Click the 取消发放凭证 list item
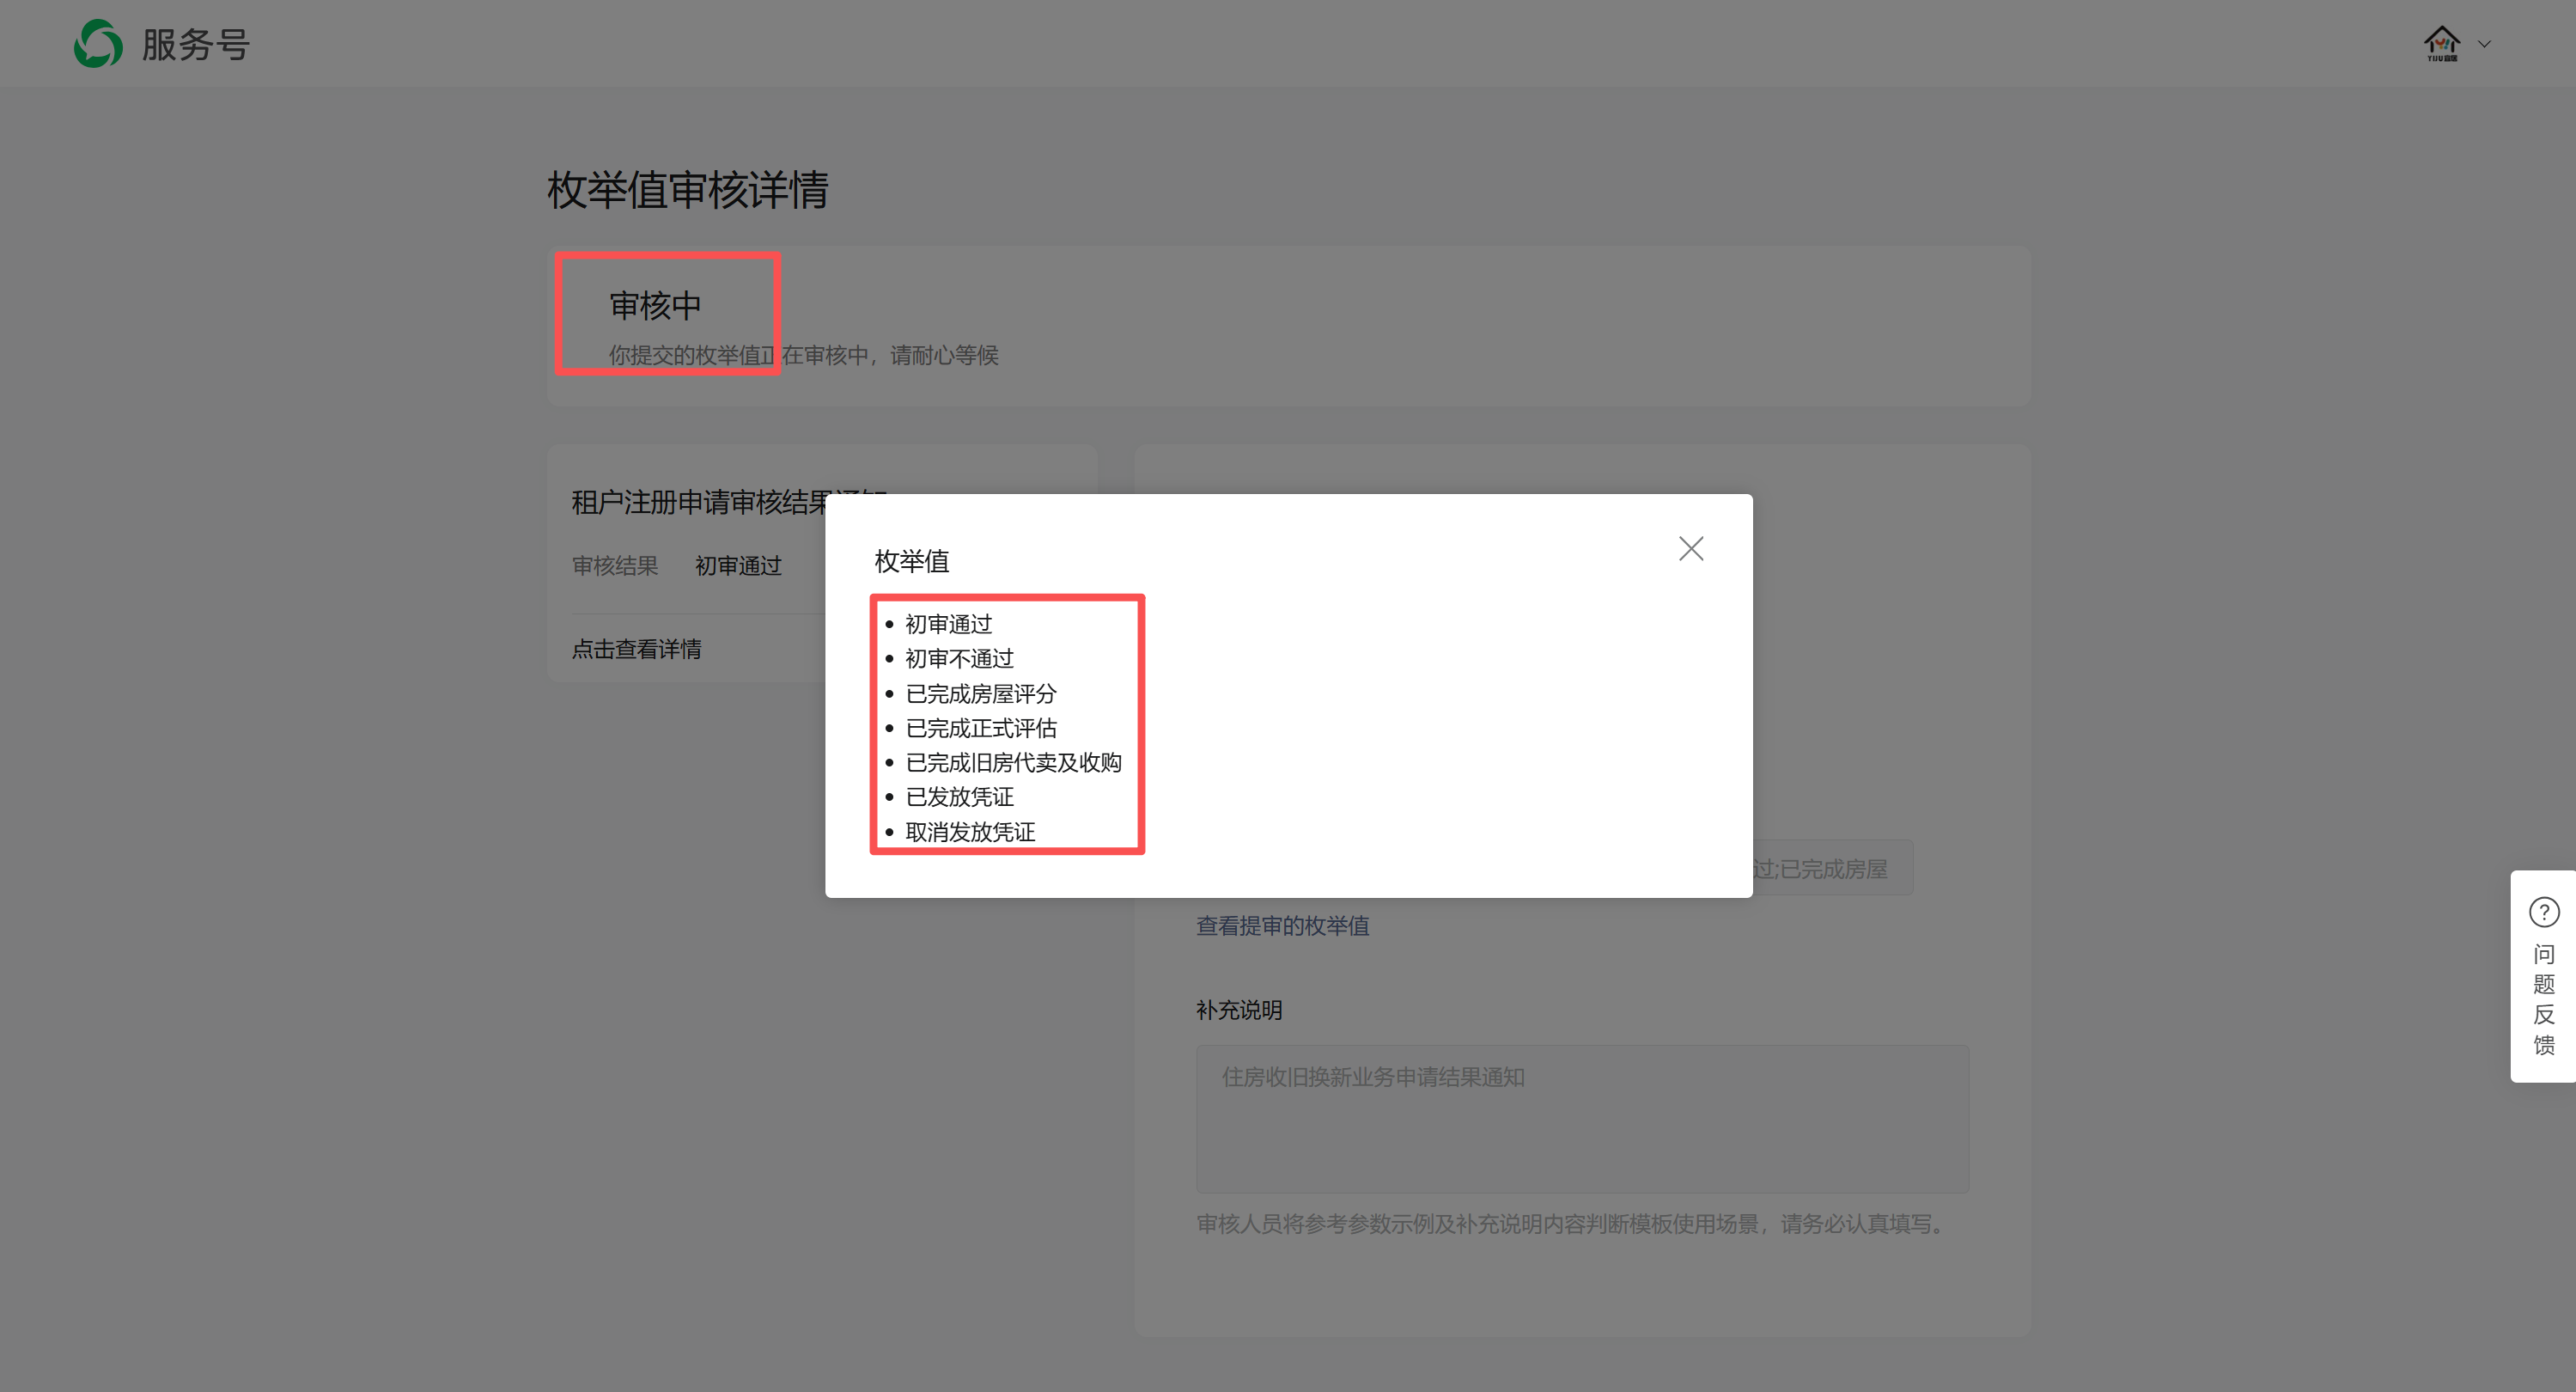The height and width of the screenshot is (1392, 2576). click(x=969, y=832)
